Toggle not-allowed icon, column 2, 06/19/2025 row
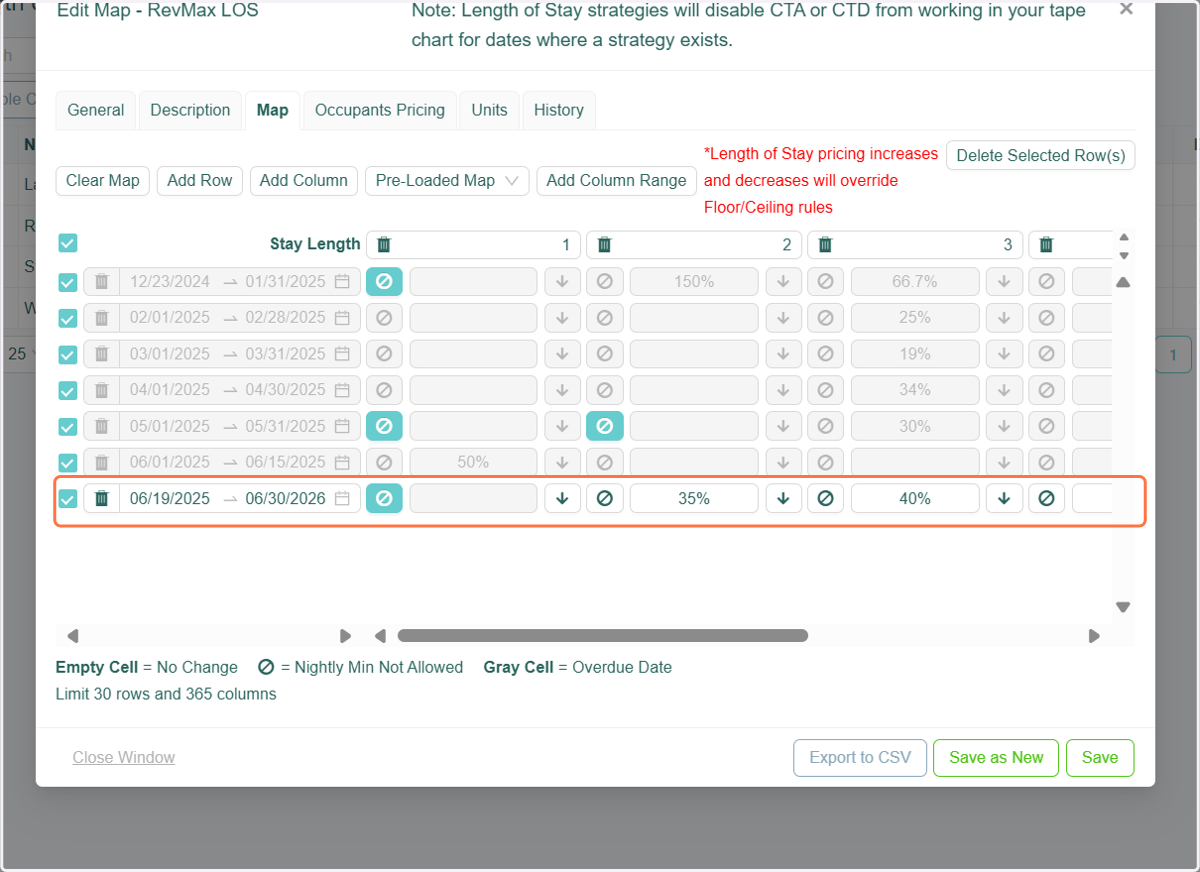The width and height of the screenshot is (1200, 872). coord(605,498)
